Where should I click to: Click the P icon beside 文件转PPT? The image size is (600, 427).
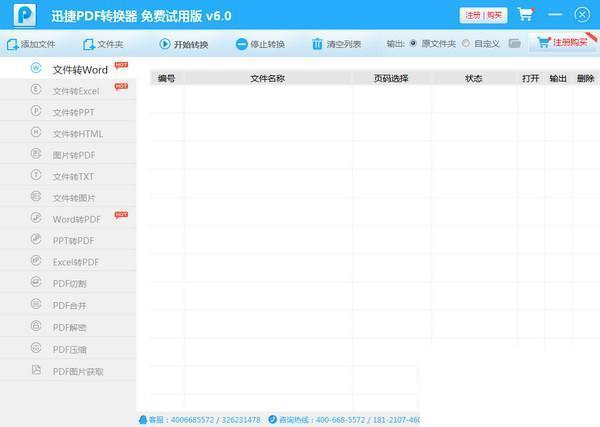click(x=36, y=111)
